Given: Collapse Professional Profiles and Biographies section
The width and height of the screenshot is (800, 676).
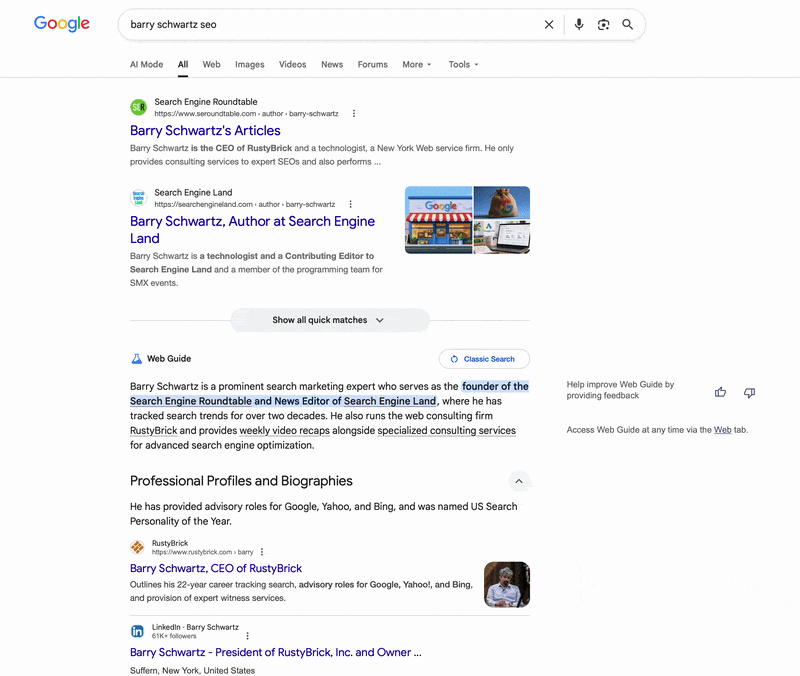Looking at the screenshot, I should click(x=519, y=481).
